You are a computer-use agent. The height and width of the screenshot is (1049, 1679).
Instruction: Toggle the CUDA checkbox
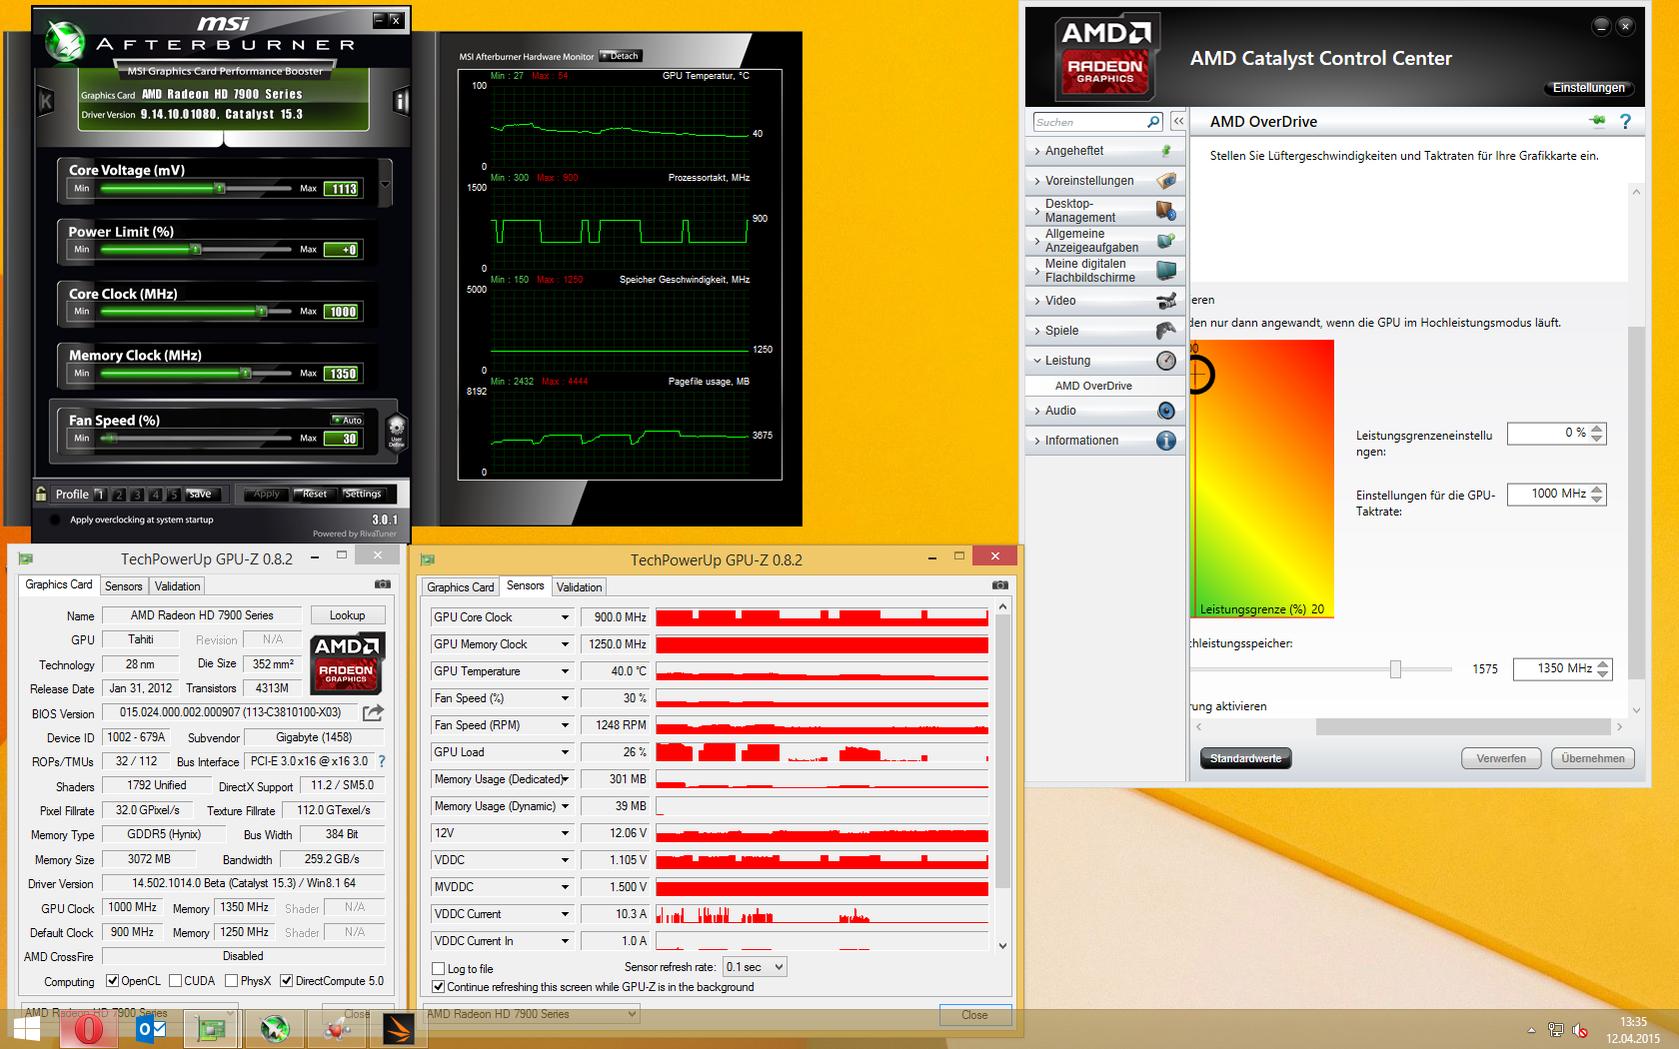175,981
